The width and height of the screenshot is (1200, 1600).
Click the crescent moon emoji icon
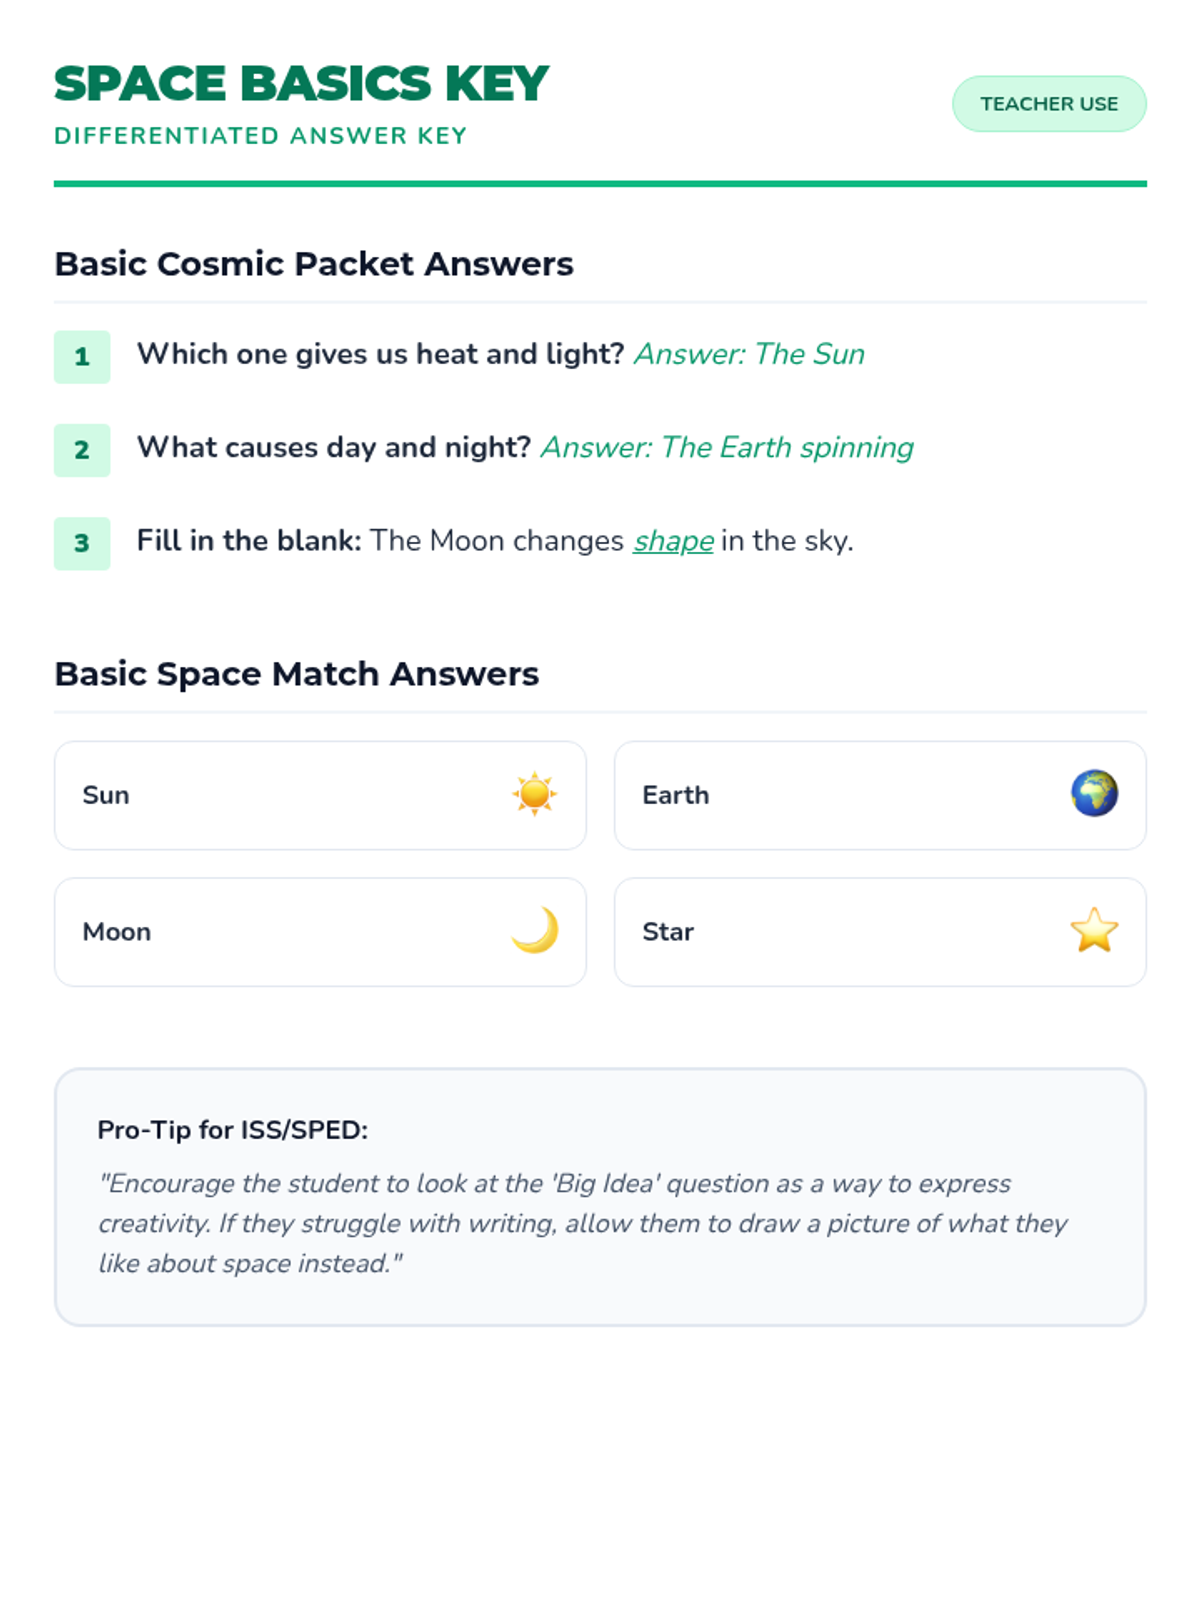pyautogui.click(x=534, y=931)
